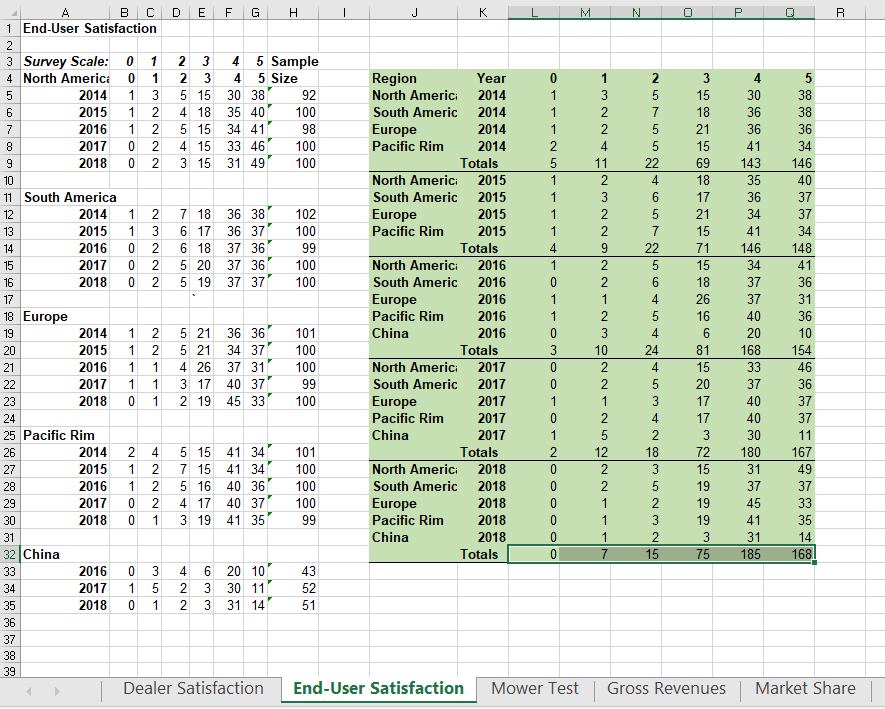
Task: Click the previous sheet scroll arrow
Action: coord(26,689)
